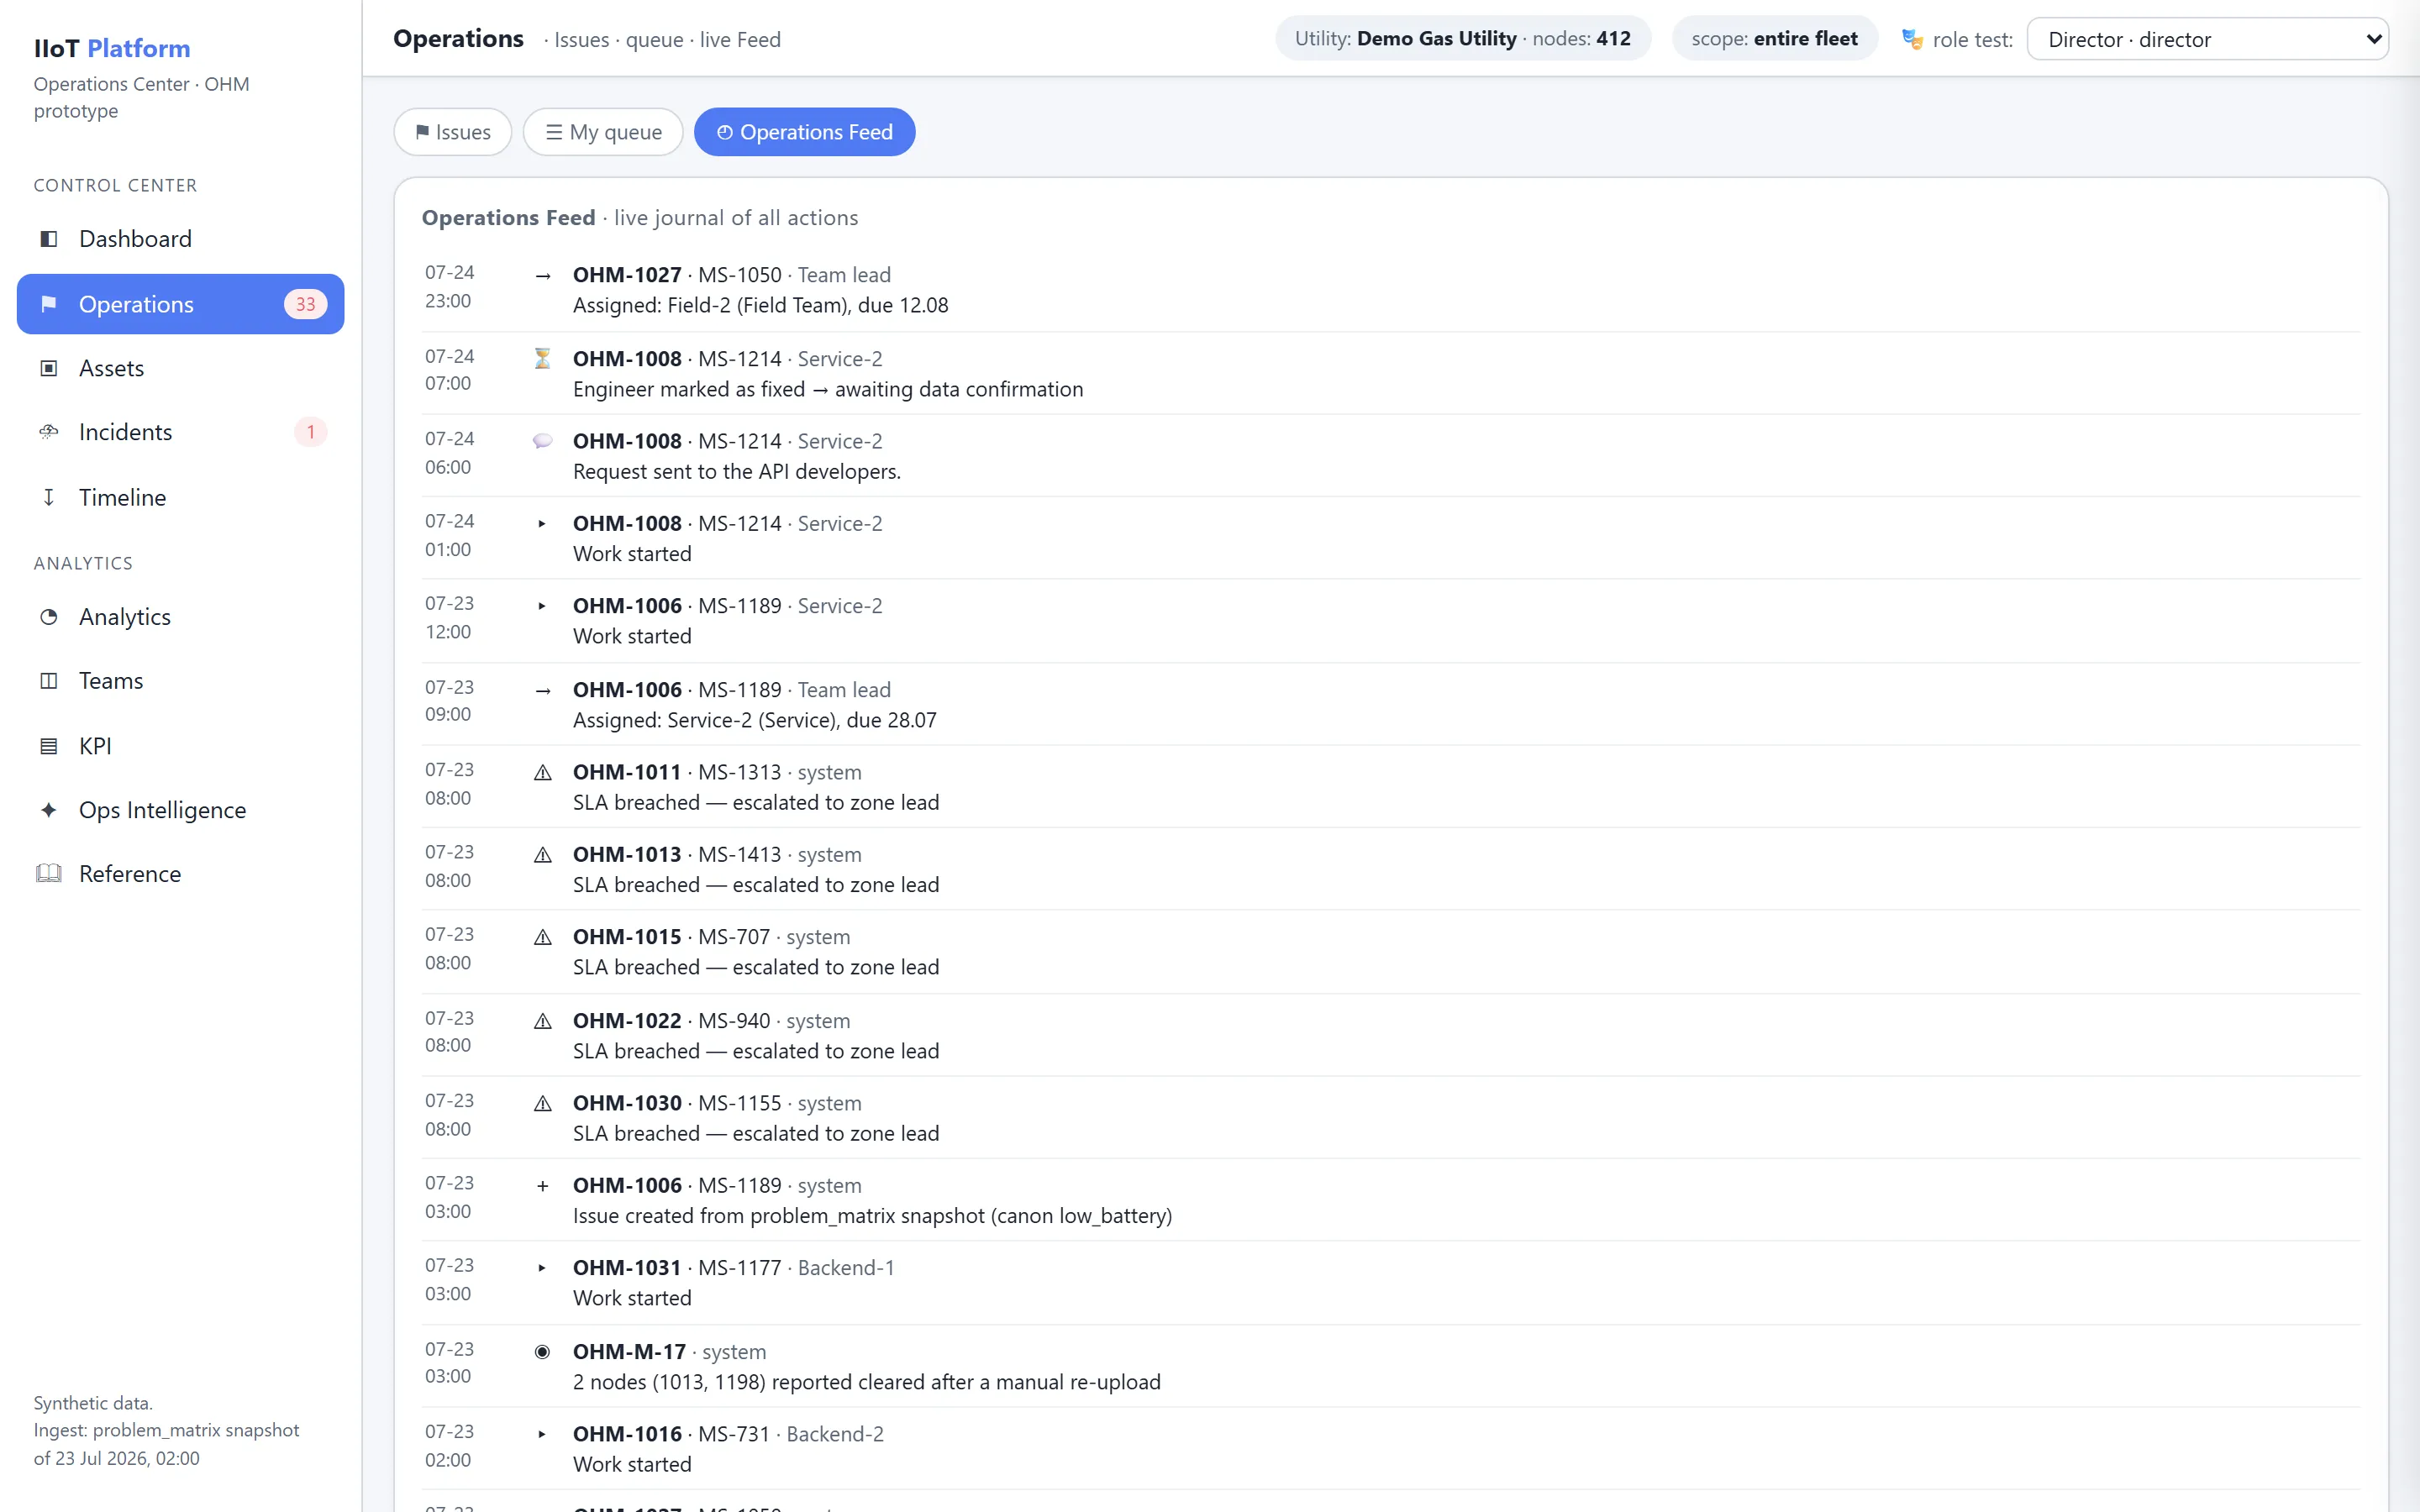Screen dimensions: 2420x1512
Task: Switch to the Issues tab
Action: tap(453, 132)
